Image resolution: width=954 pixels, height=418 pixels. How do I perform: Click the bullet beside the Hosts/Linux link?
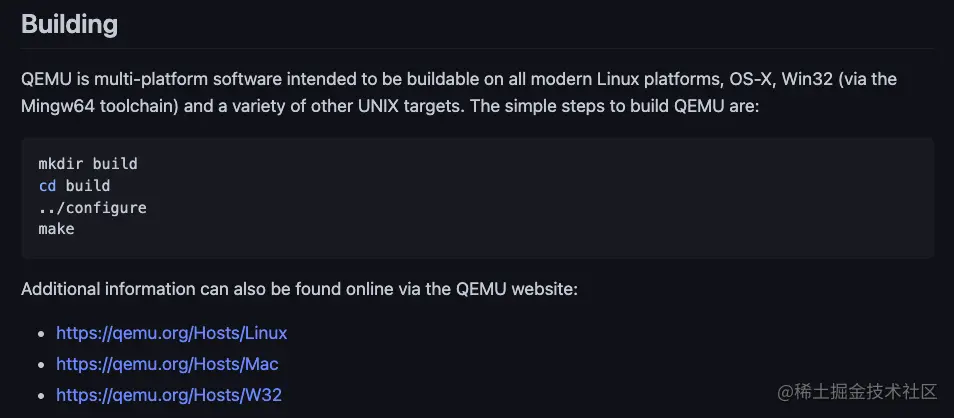tap(41, 334)
